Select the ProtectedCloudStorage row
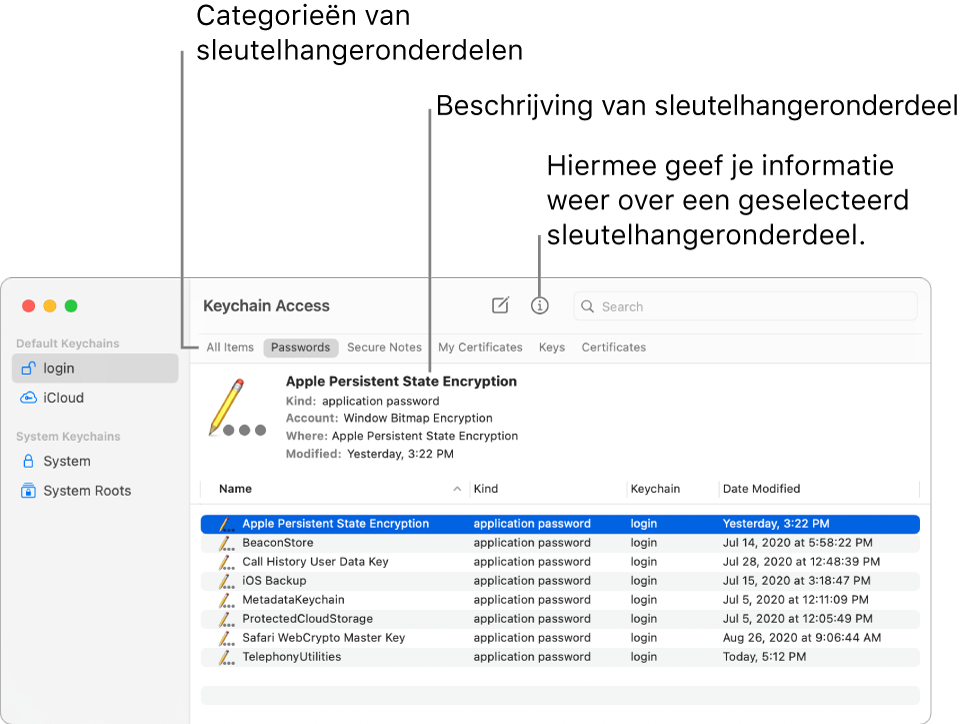963x724 pixels. [560, 619]
